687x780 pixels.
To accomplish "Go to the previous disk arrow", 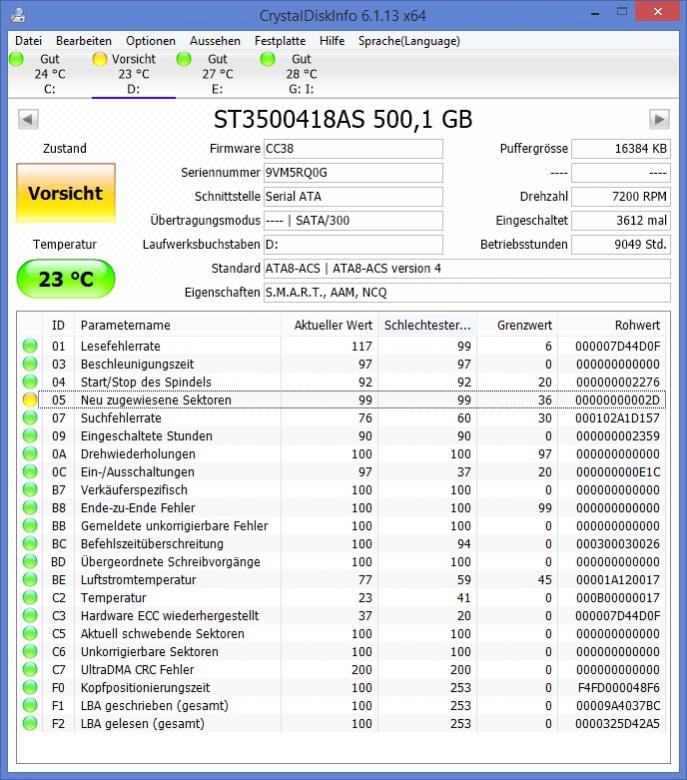I will (28, 119).
